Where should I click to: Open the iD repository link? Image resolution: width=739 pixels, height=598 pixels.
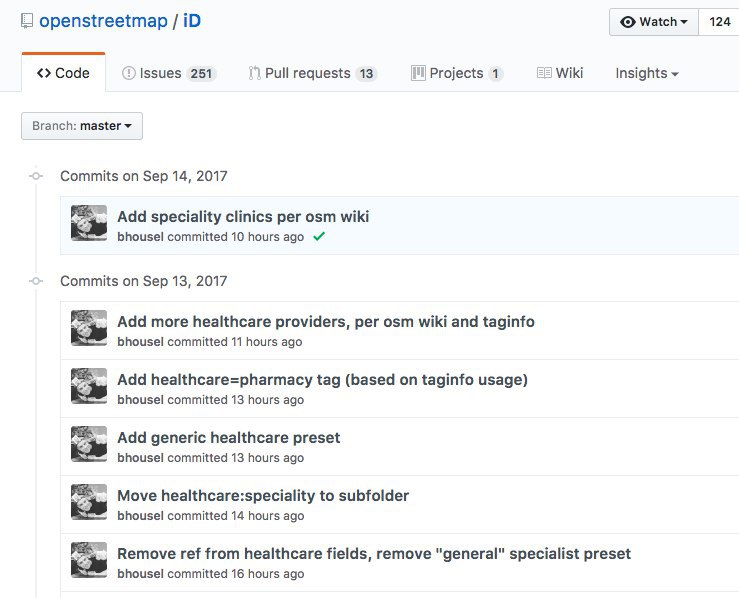click(x=192, y=21)
